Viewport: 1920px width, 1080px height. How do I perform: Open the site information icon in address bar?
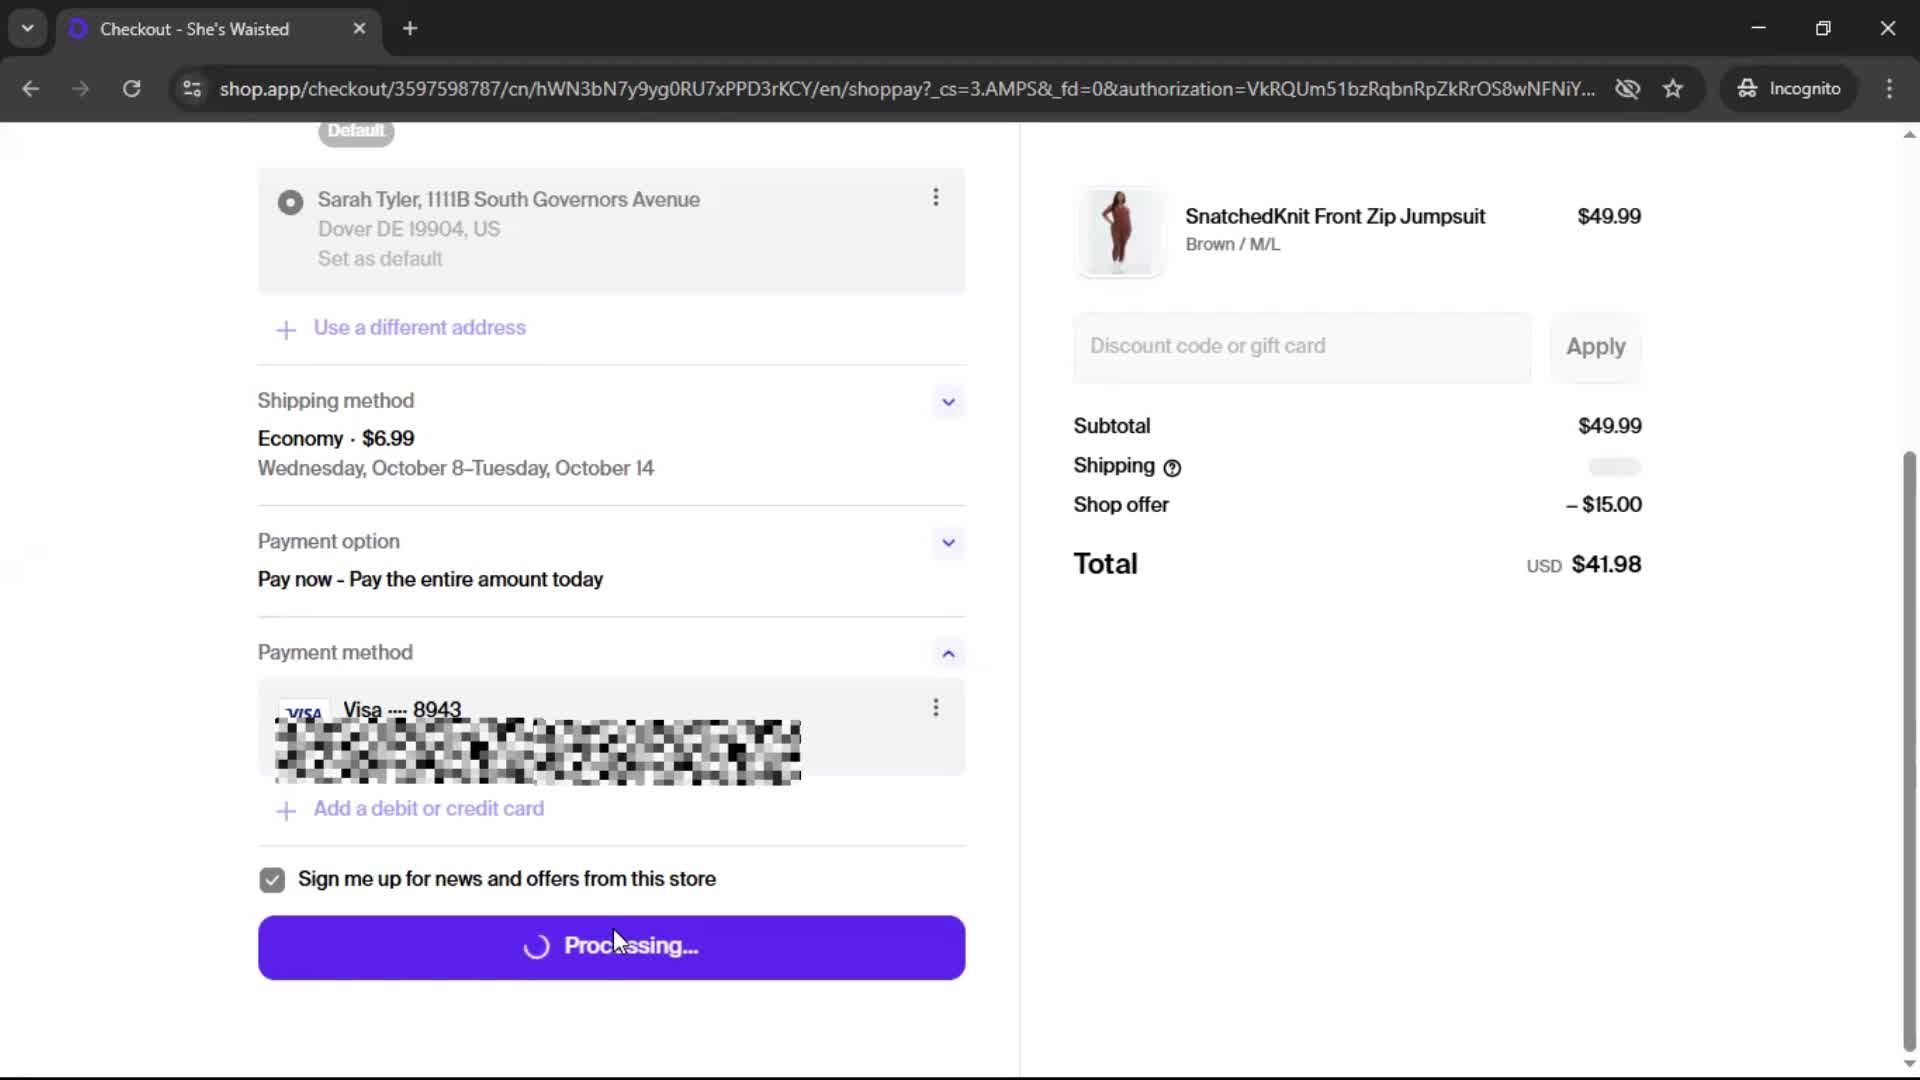click(x=192, y=89)
